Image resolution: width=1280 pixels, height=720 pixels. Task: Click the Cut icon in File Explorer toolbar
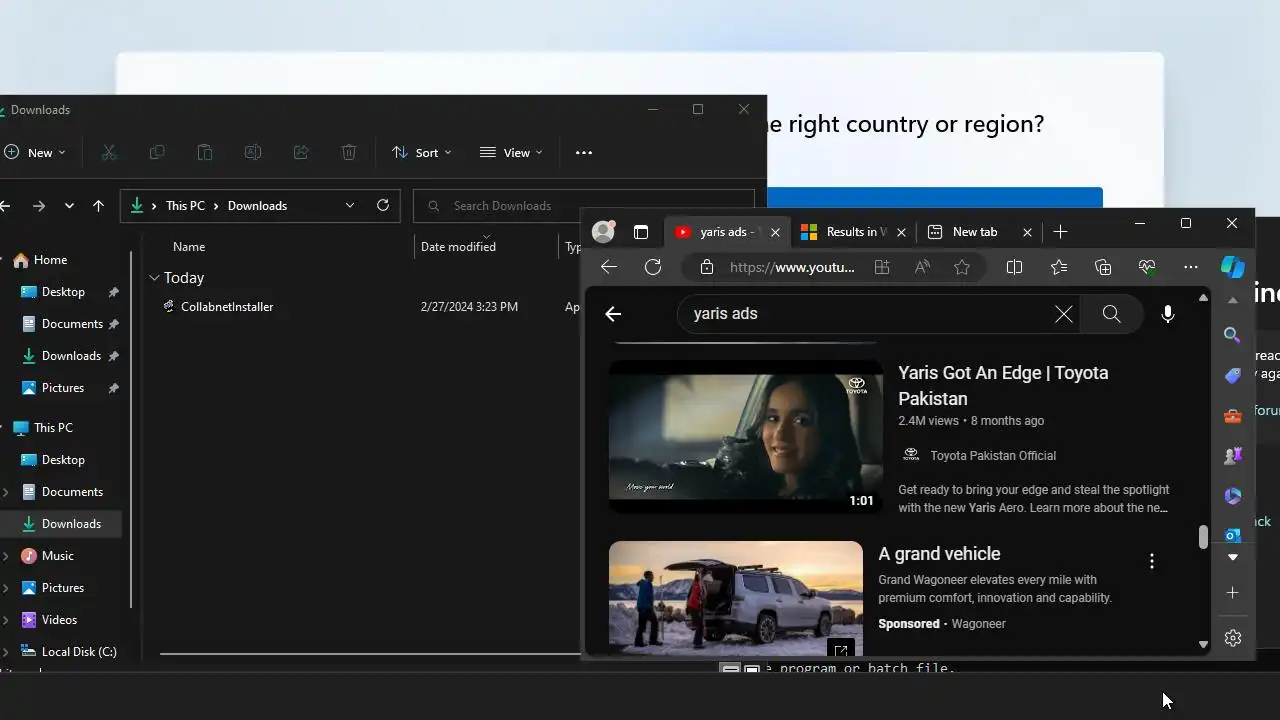[109, 152]
